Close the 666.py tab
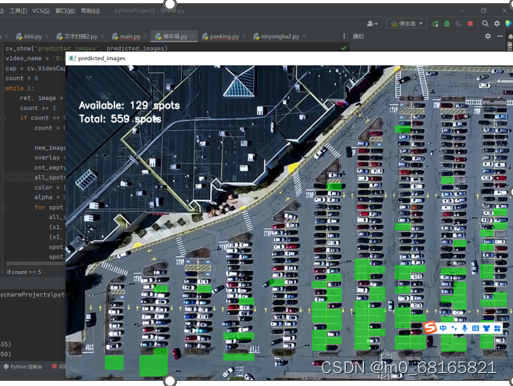This screenshot has width=513, height=386. tap(47, 36)
